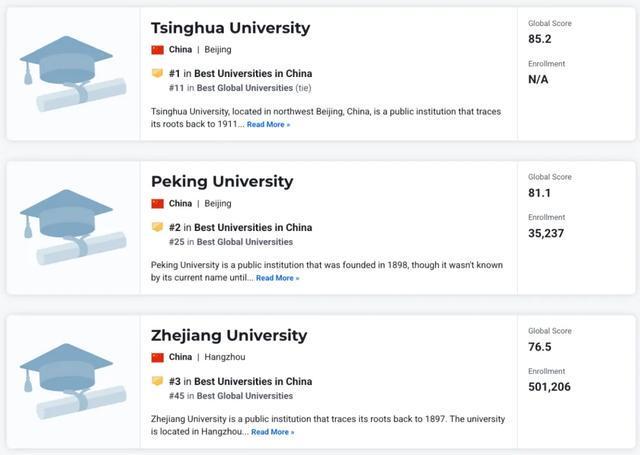
Task: Click the #3 ranking badge icon
Action: click(157, 381)
